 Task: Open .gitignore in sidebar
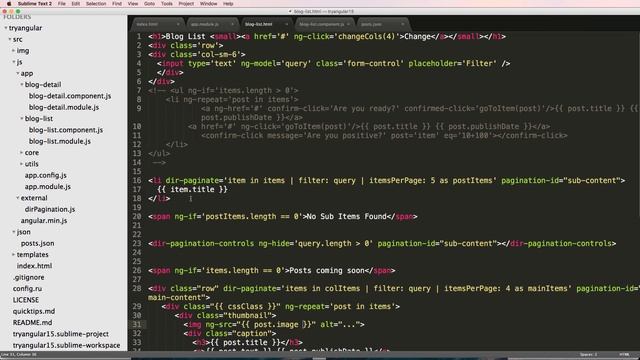click(x=28, y=277)
